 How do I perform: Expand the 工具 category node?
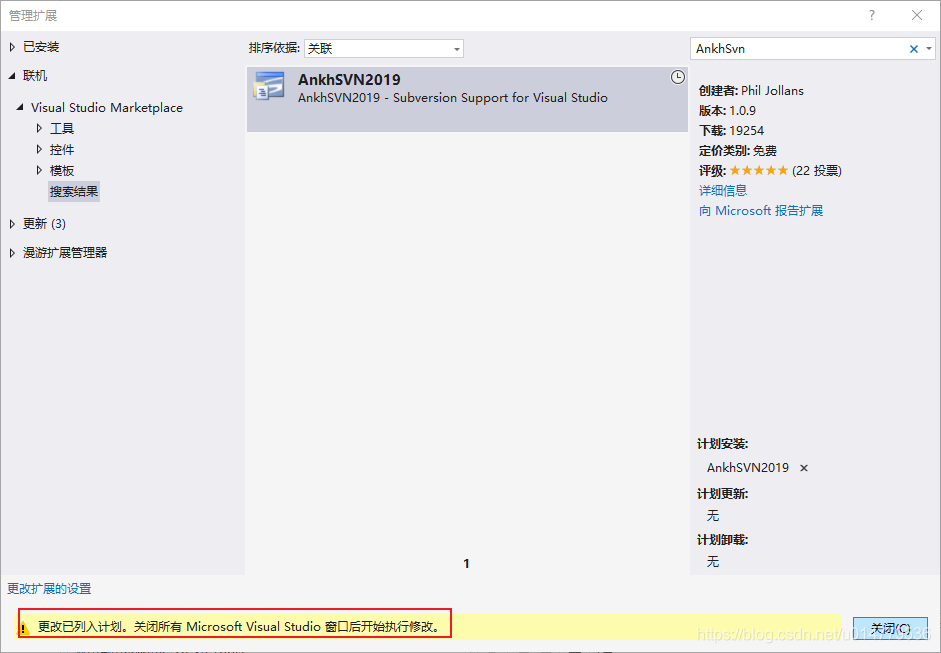(x=38, y=128)
